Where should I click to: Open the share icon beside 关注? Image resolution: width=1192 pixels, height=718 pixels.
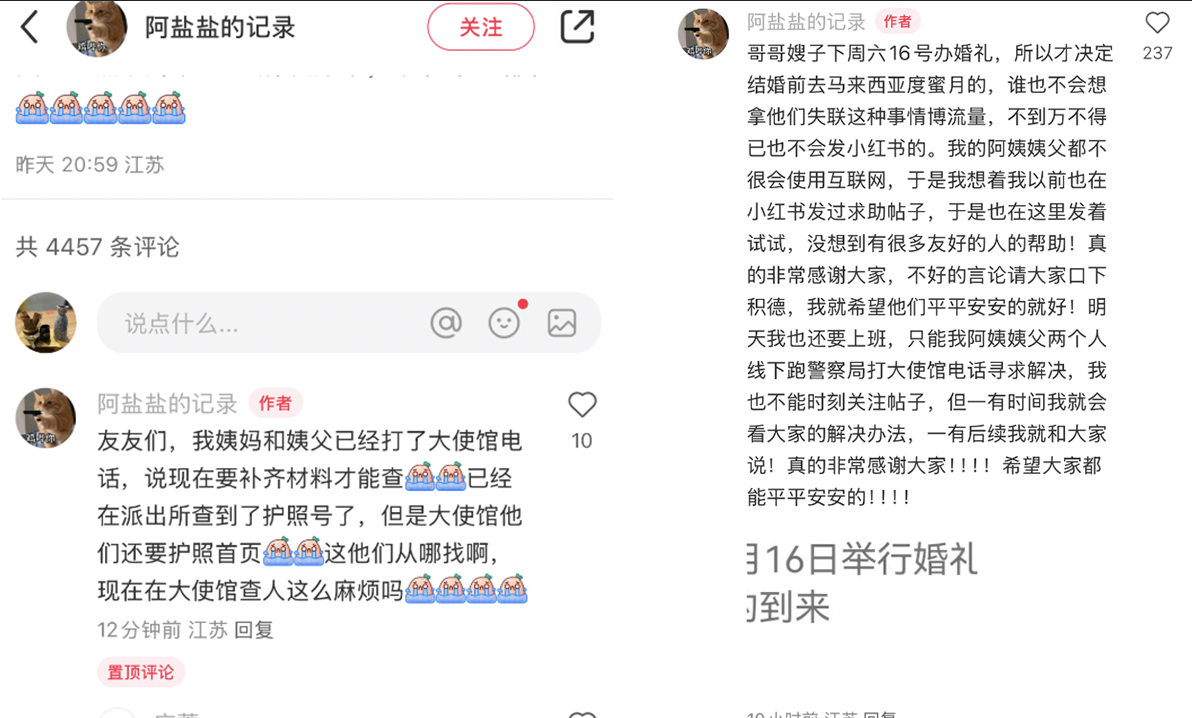pos(577,27)
